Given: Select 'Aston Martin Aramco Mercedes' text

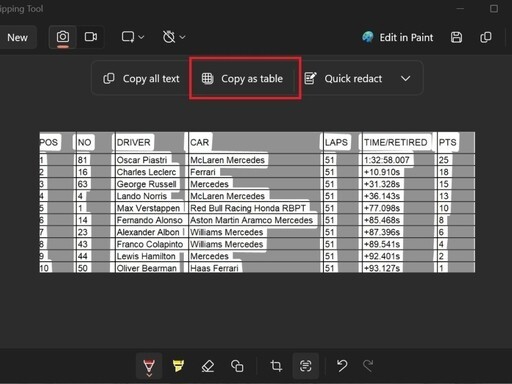Looking at the screenshot, I should [x=251, y=220].
